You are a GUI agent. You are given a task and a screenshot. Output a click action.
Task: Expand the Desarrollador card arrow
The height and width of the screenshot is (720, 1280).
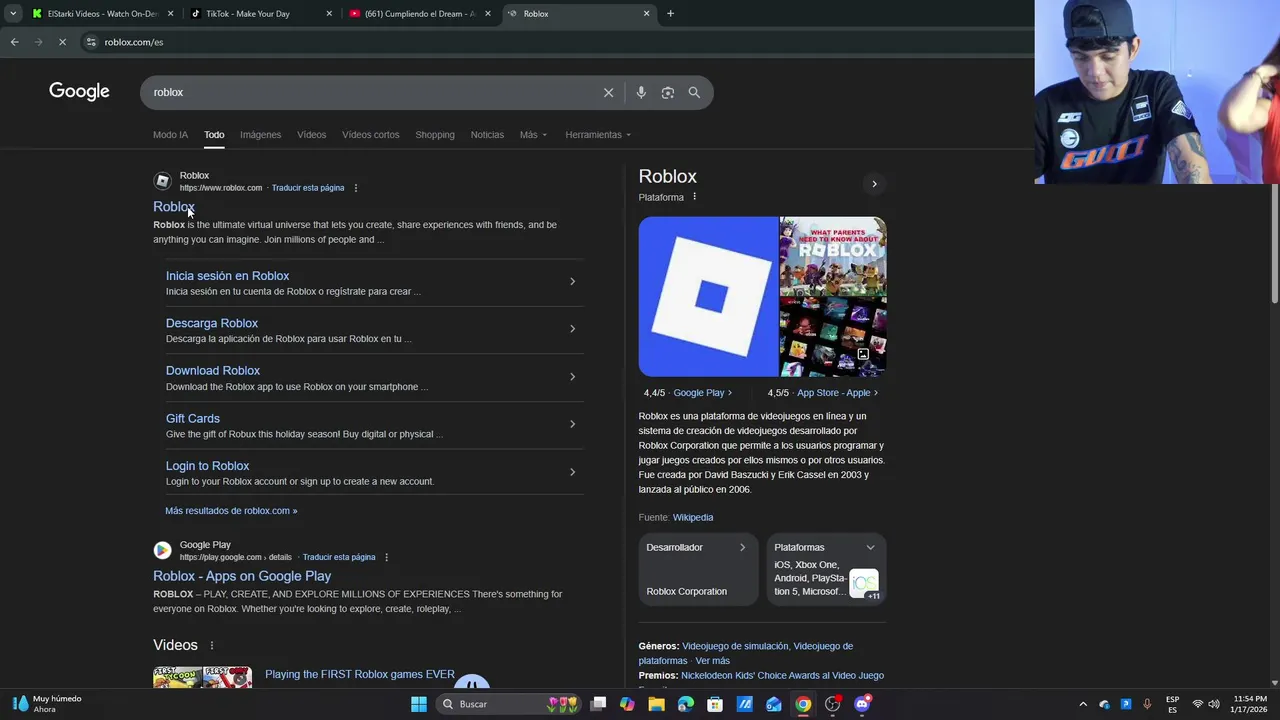coord(742,548)
